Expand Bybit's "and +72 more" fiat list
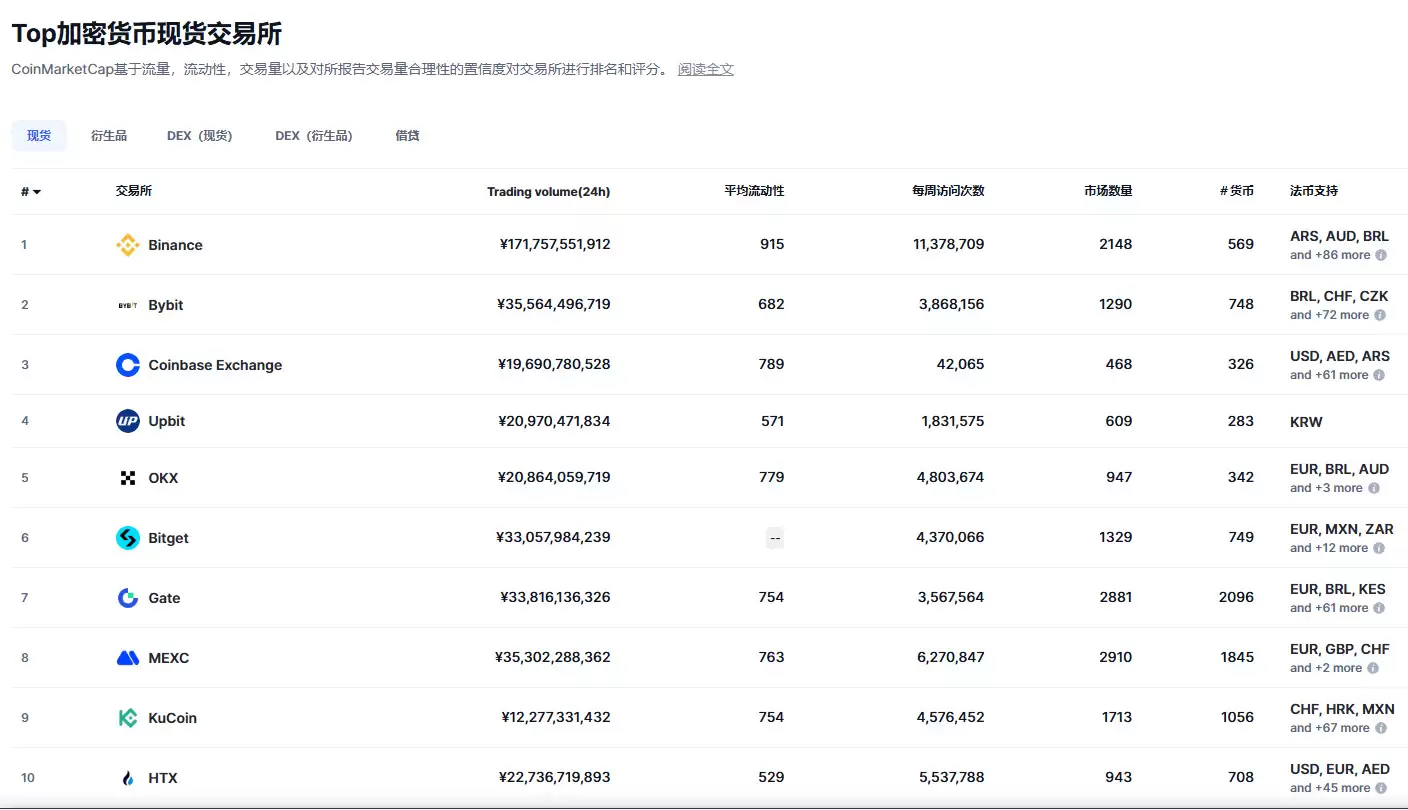Screen dimensions: 1408x810 point(1329,315)
